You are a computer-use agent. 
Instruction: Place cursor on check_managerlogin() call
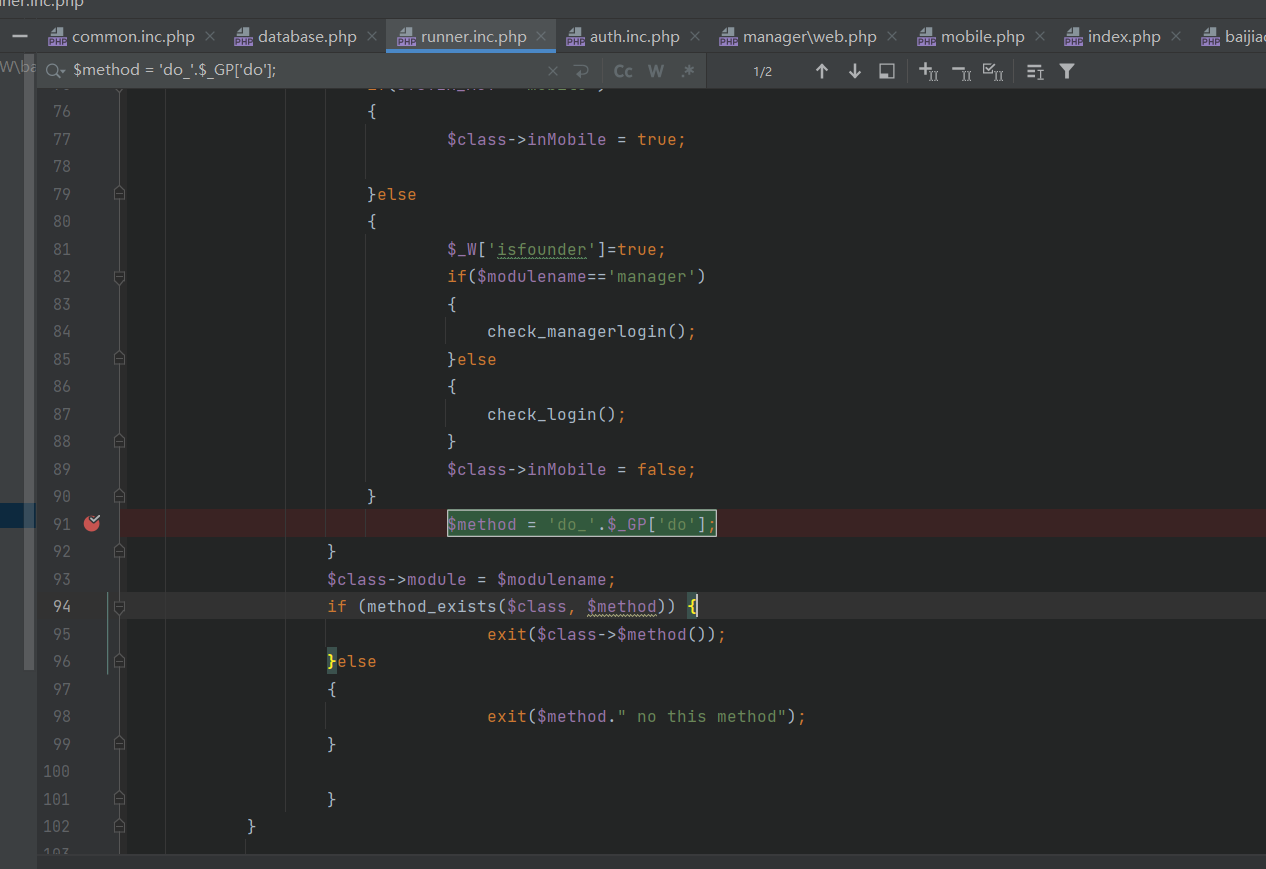591,331
